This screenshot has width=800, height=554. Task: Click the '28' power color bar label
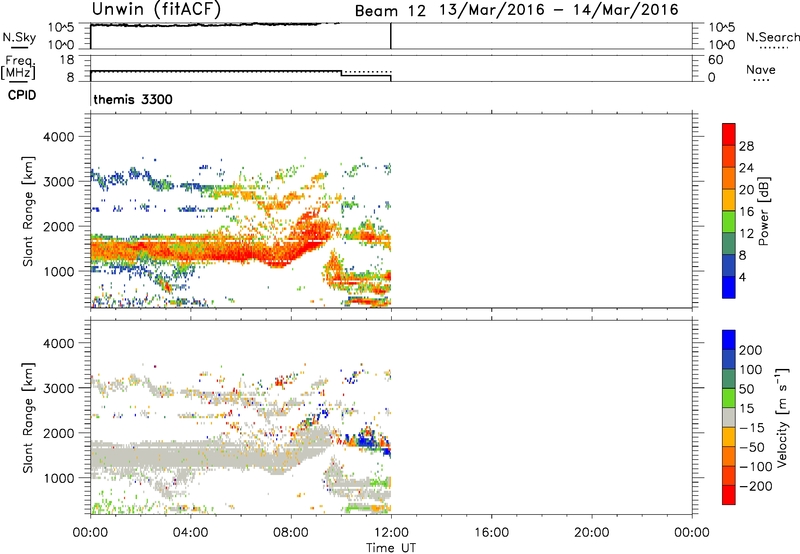746,146
